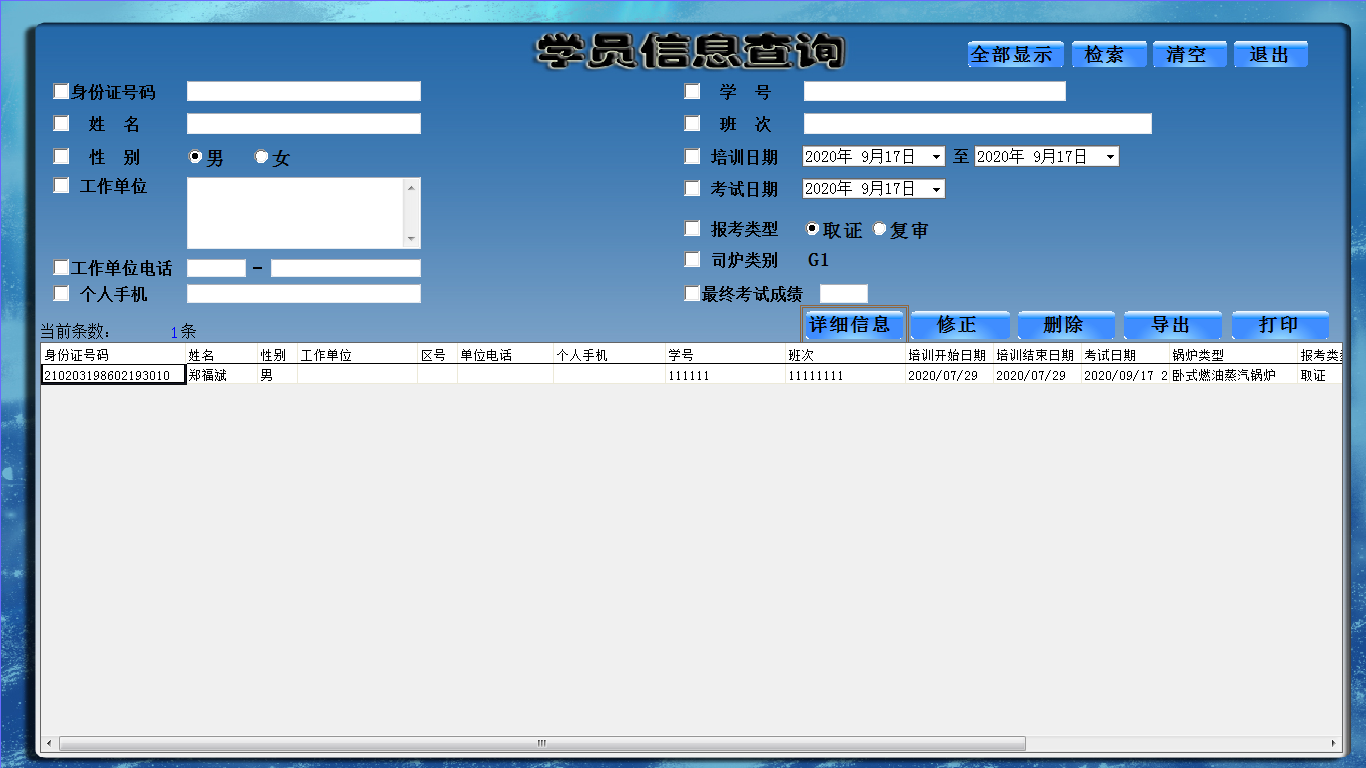The image size is (1366, 768).
Task: Open 详细信息 for selected record
Action: point(853,325)
